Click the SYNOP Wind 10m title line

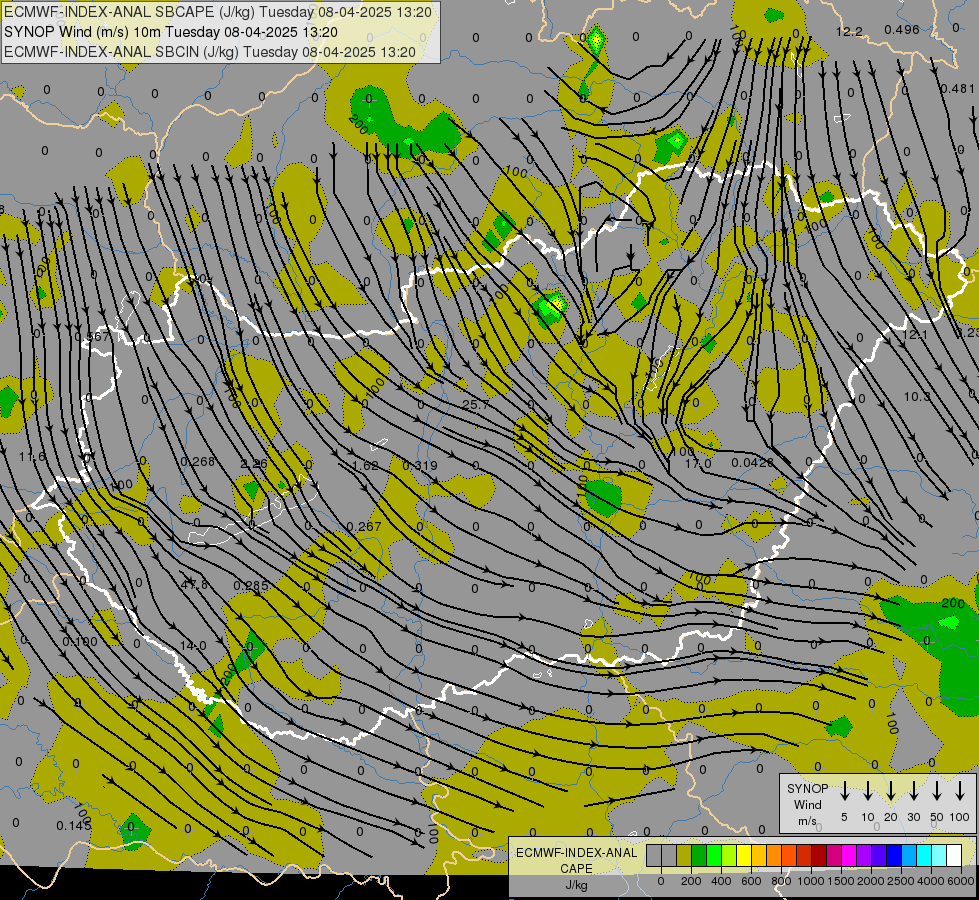pos(170,32)
